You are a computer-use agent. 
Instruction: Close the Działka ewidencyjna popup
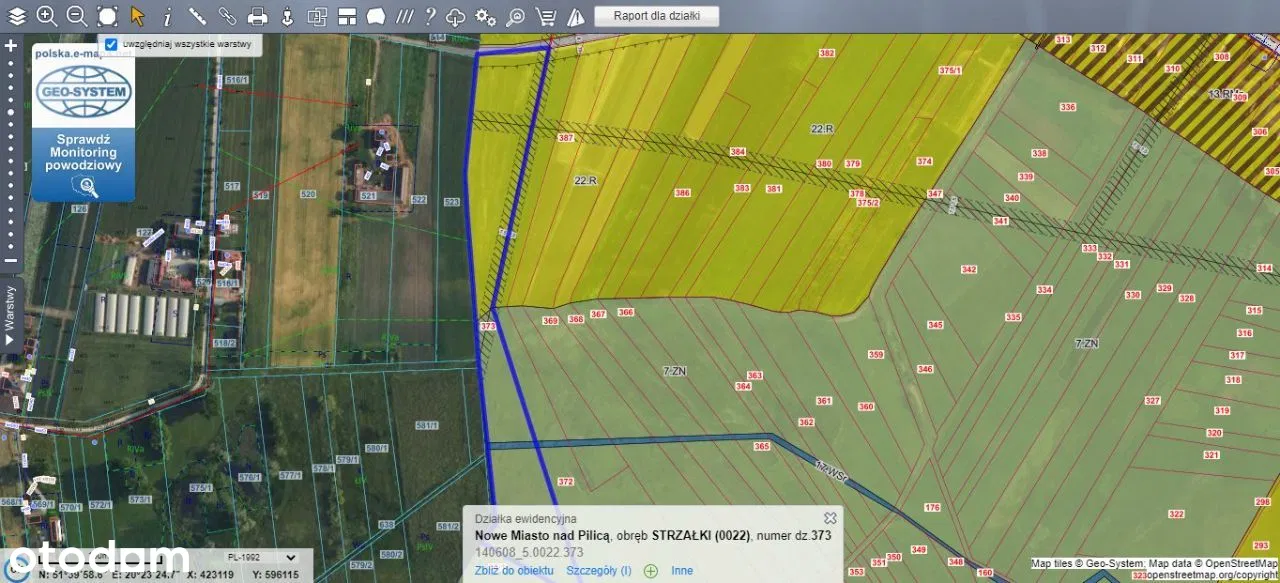point(829,518)
